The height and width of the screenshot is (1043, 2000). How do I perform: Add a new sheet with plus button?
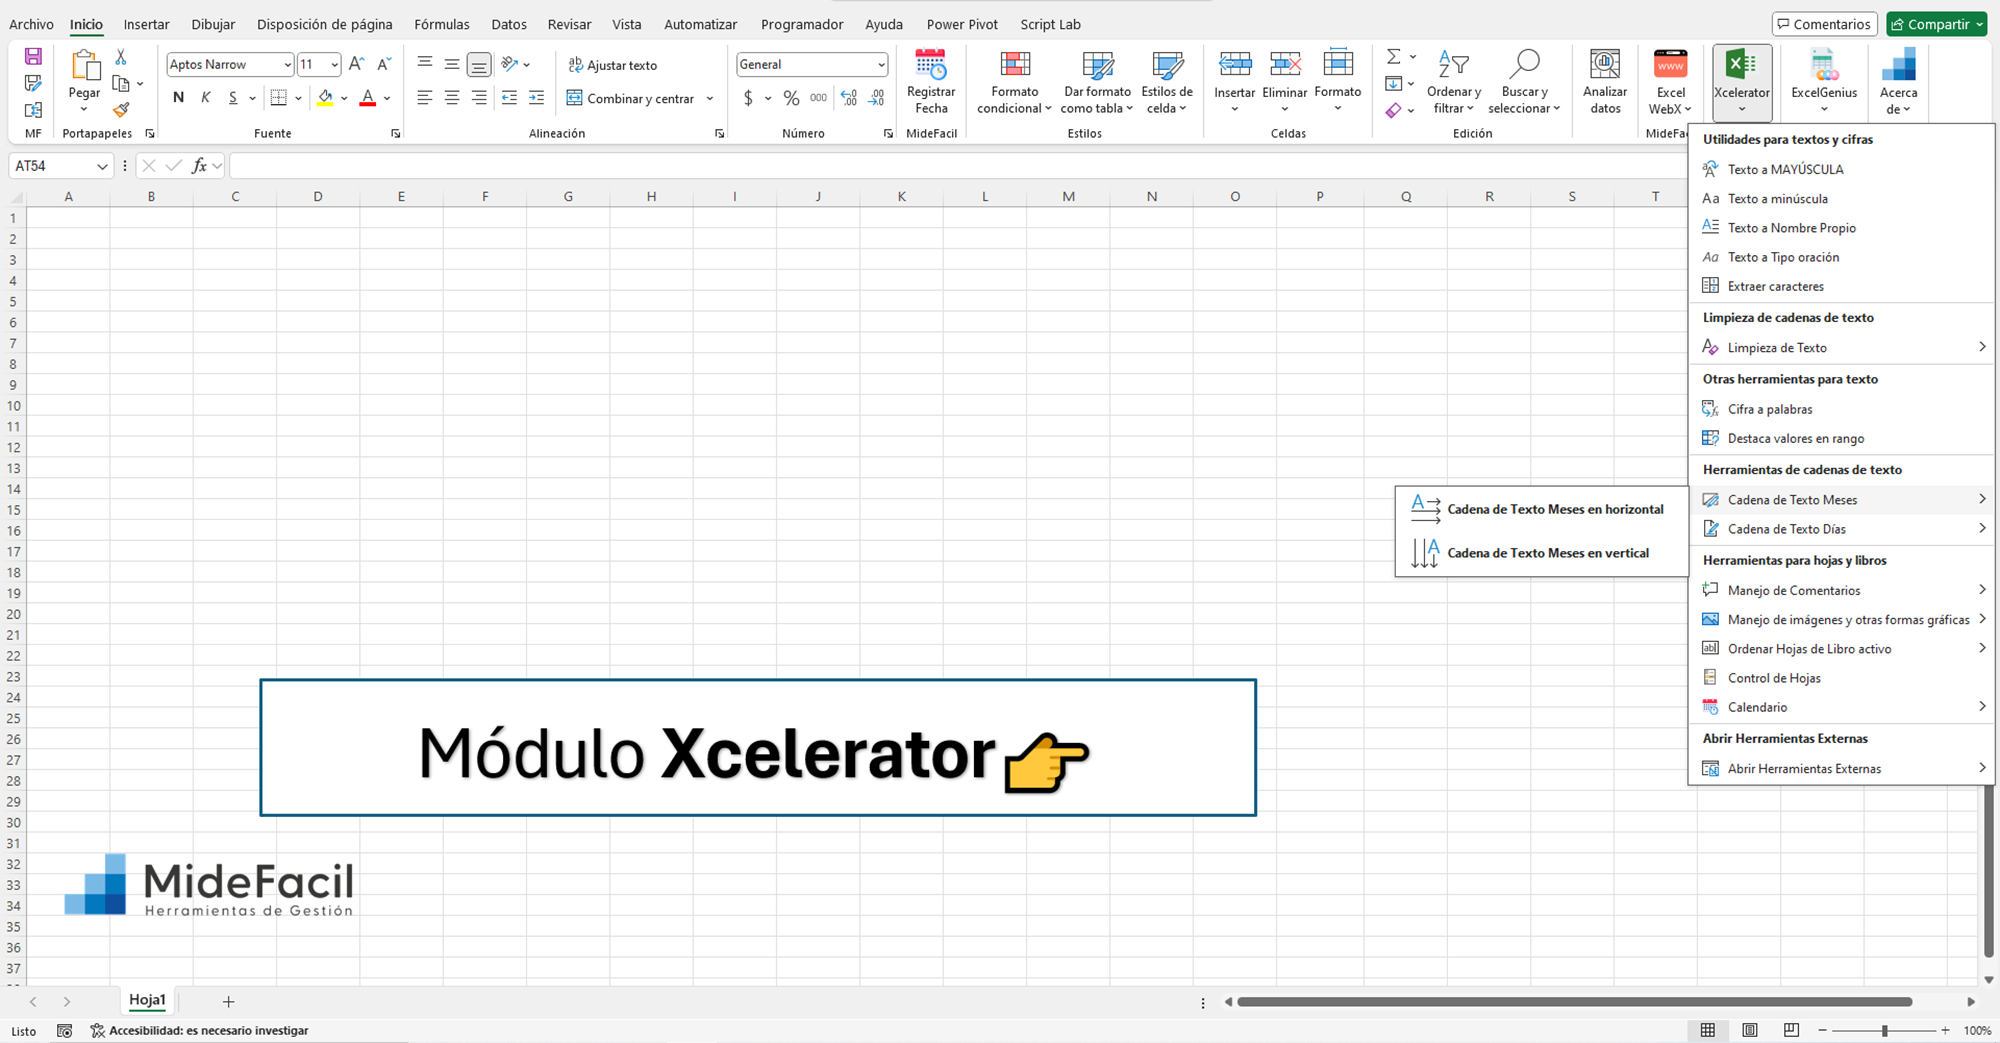click(228, 1001)
